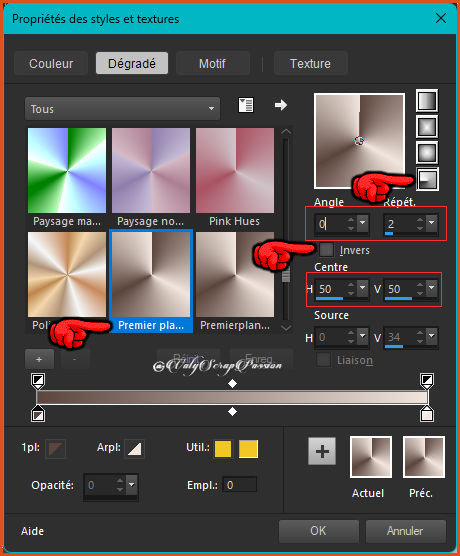
Task: Open the Angle value dropdown arrow
Action: 362,223
